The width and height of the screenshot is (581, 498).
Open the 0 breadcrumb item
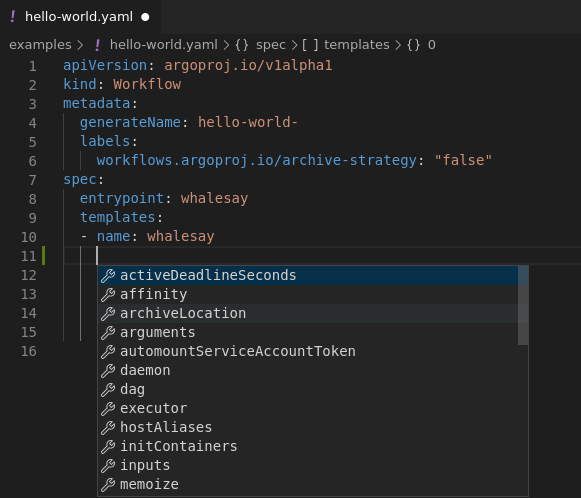pyautogui.click(x=432, y=45)
